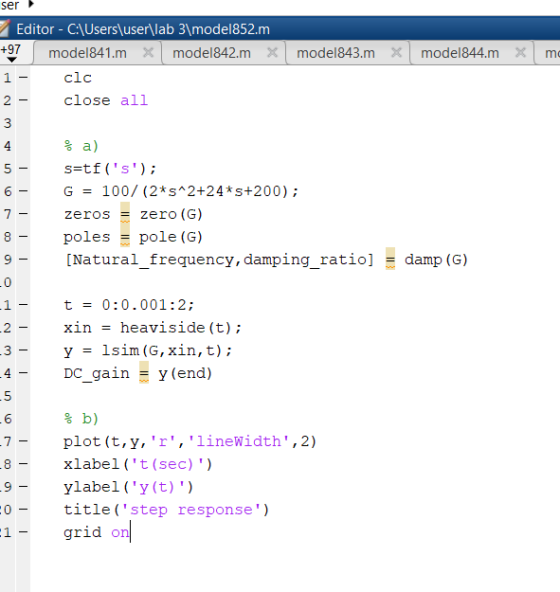Click the keyword 'all' after close
Viewport: 560px width, 592px height.
coord(134,101)
